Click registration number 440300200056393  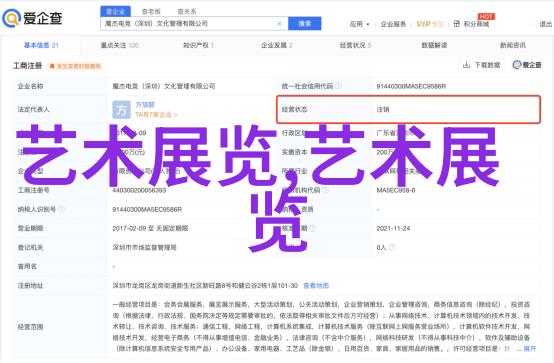[139, 190]
